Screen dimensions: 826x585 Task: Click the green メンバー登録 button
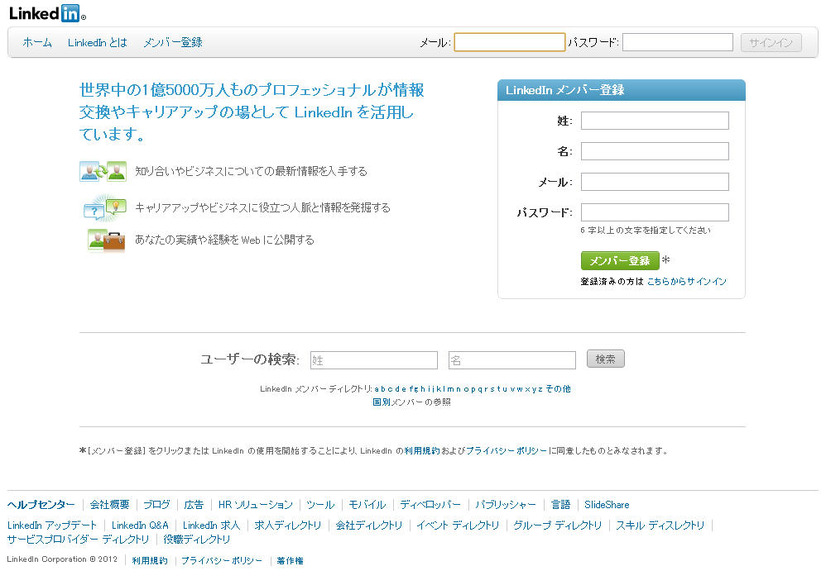(620, 261)
